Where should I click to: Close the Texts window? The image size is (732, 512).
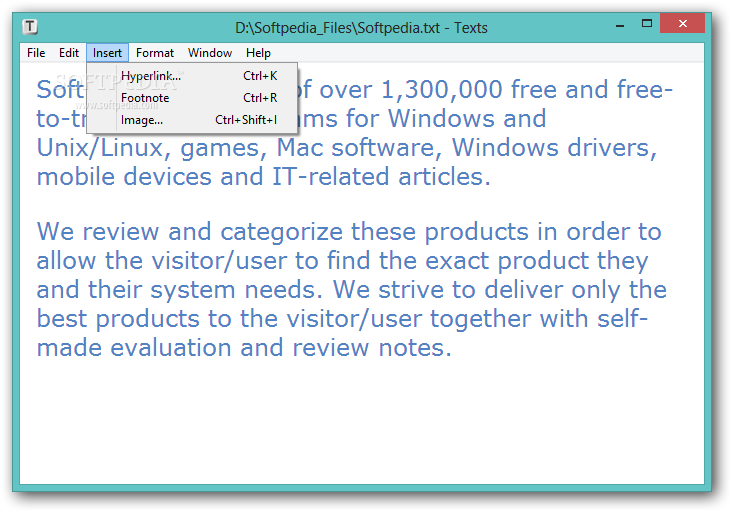click(683, 23)
